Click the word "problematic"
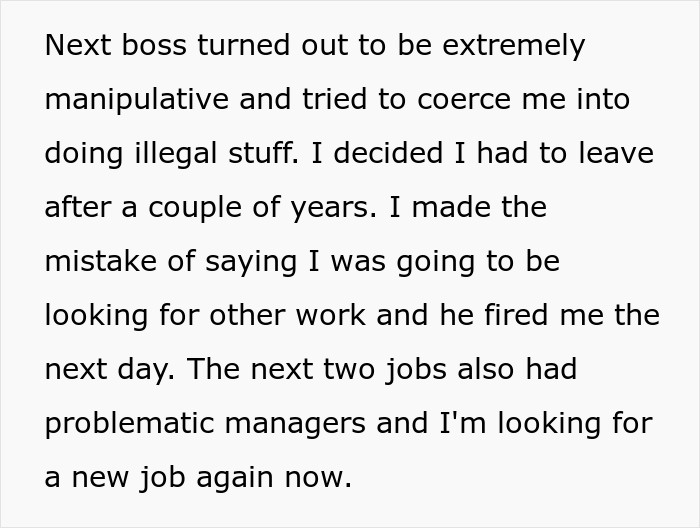700x528 pixels. pos(129,424)
